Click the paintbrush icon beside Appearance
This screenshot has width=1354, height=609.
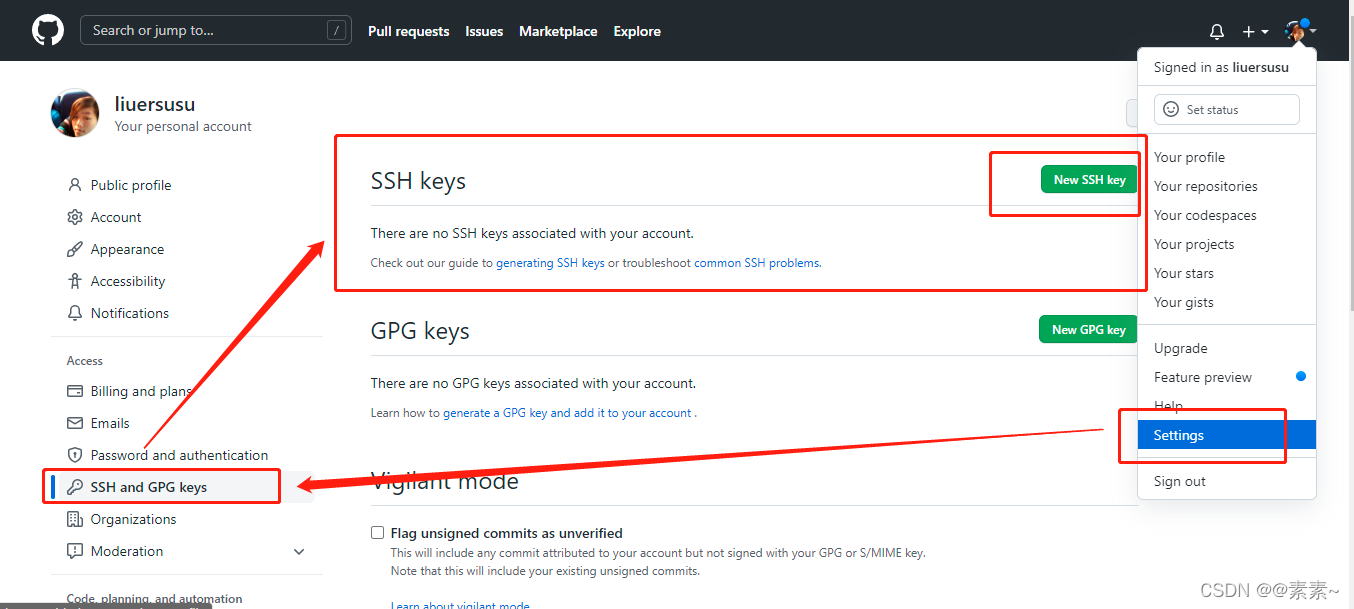click(74, 249)
